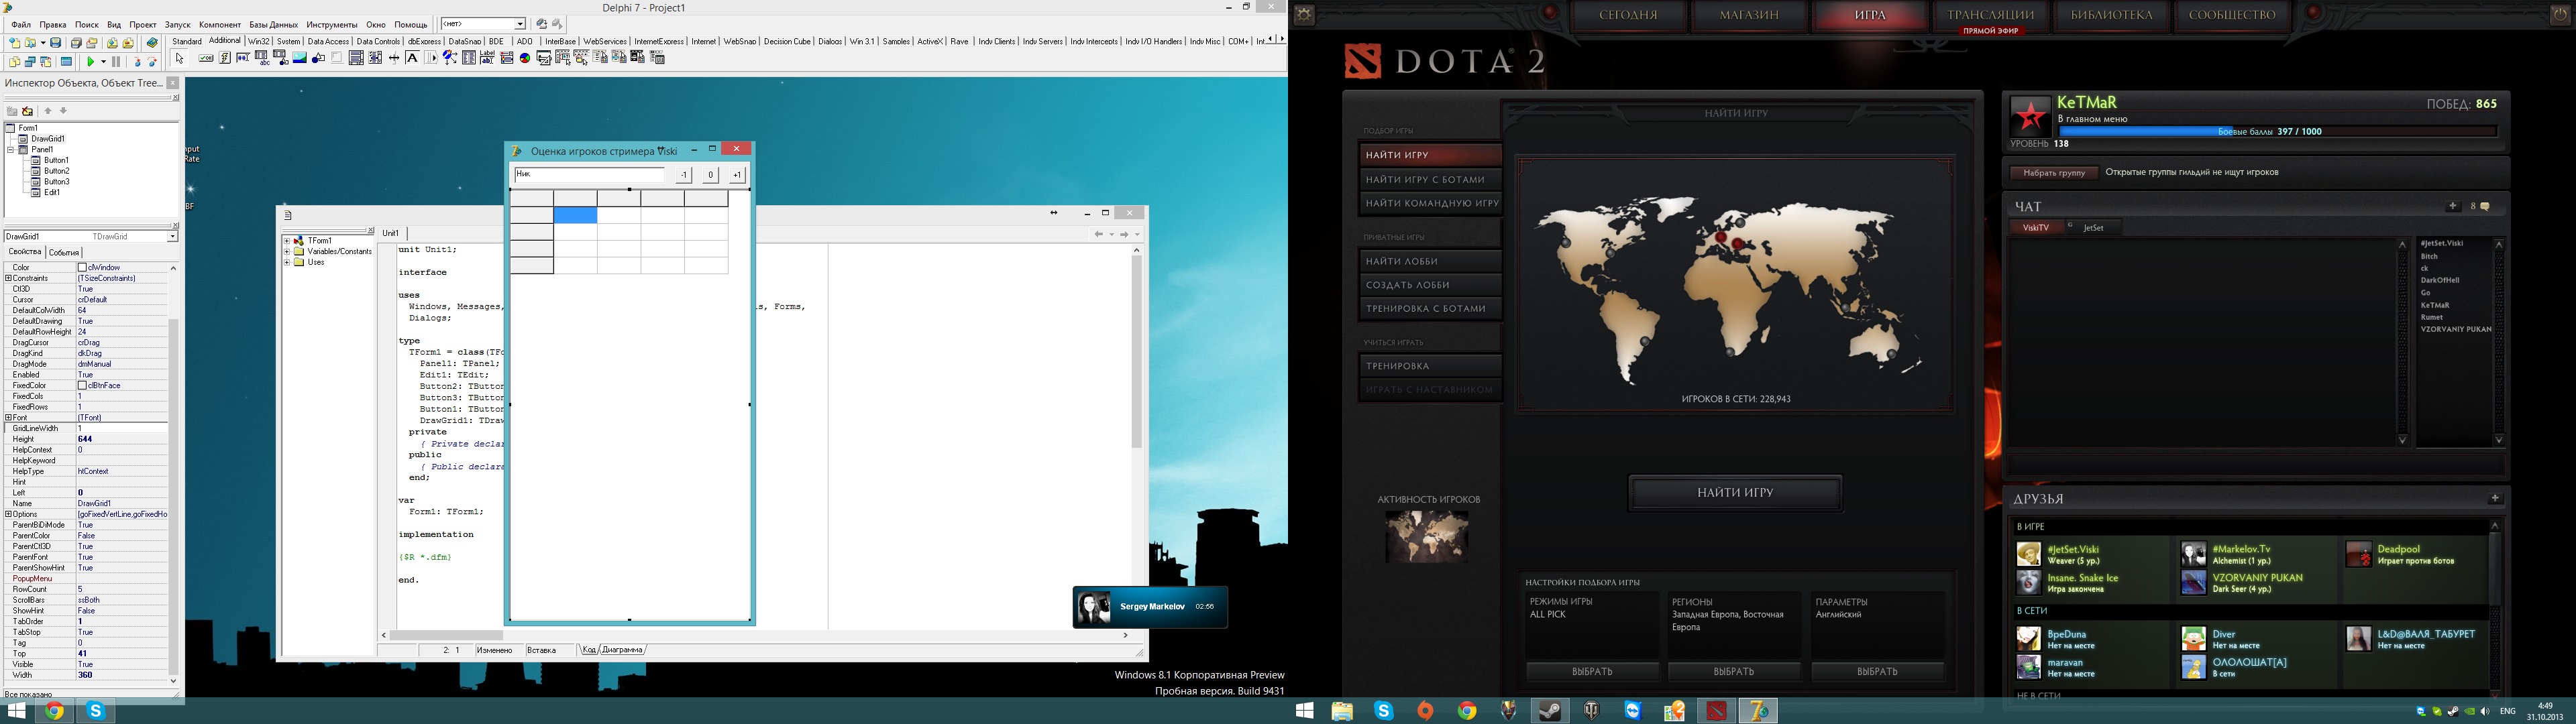
Task: Click the lower large НАЙТИ ИГРУ button
Action: [1735, 493]
